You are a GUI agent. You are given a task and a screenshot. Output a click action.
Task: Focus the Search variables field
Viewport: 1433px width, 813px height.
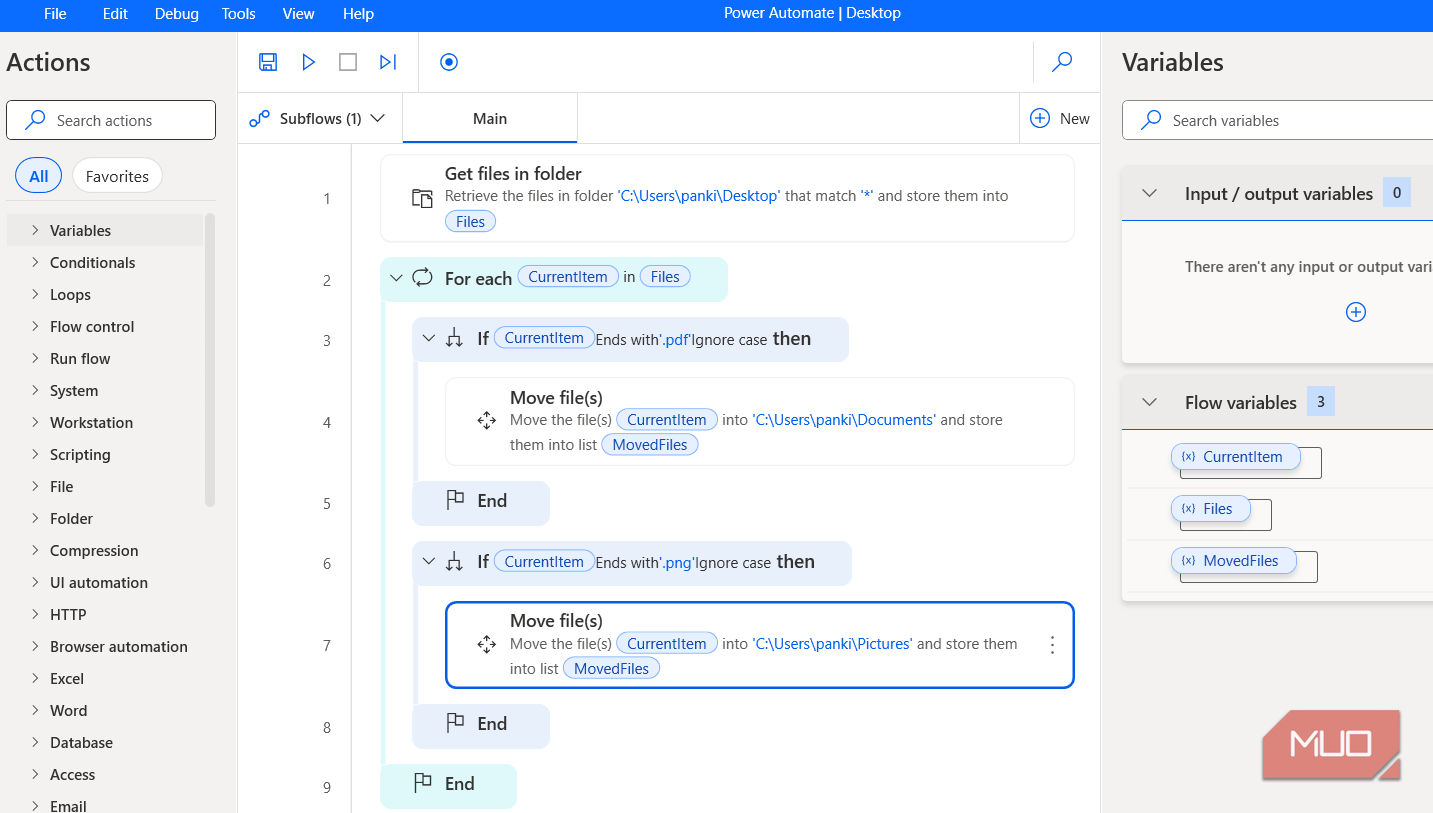(1278, 120)
